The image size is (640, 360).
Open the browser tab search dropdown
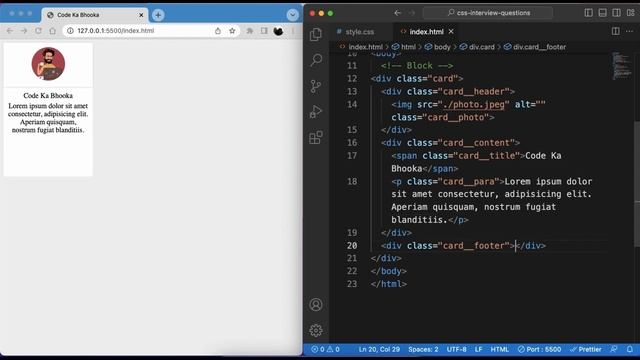(x=292, y=15)
